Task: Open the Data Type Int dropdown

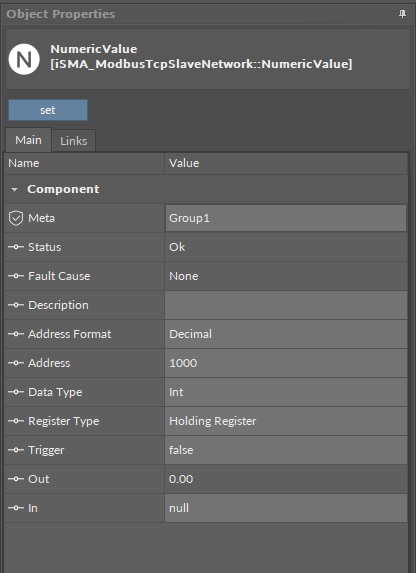Action: tap(286, 392)
